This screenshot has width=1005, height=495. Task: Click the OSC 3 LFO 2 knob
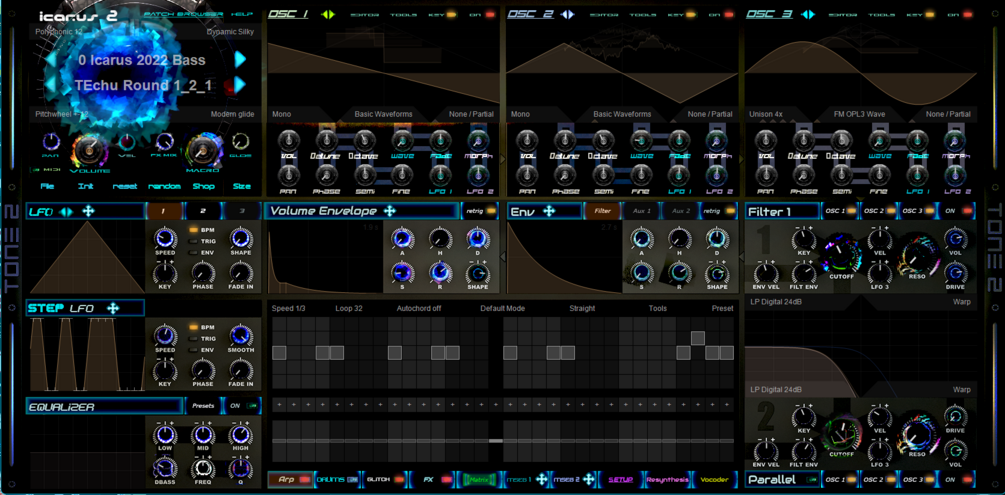[x=956, y=174]
